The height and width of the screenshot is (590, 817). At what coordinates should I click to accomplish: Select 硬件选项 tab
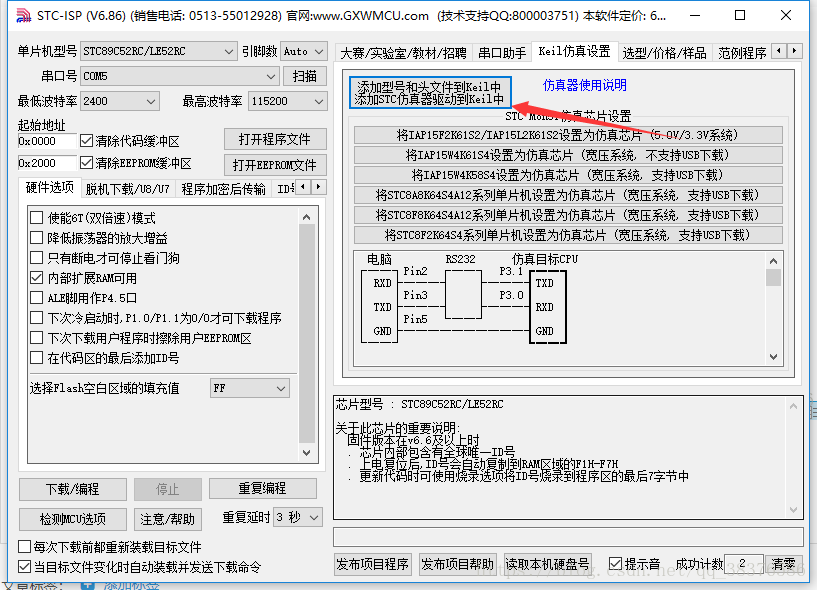point(49,188)
